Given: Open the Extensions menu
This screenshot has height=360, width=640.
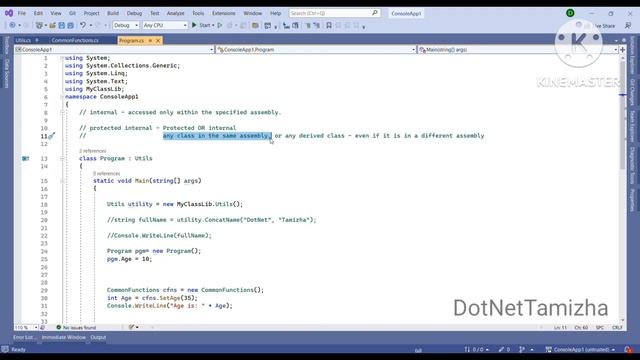Looking at the screenshot, I should [224, 13].
